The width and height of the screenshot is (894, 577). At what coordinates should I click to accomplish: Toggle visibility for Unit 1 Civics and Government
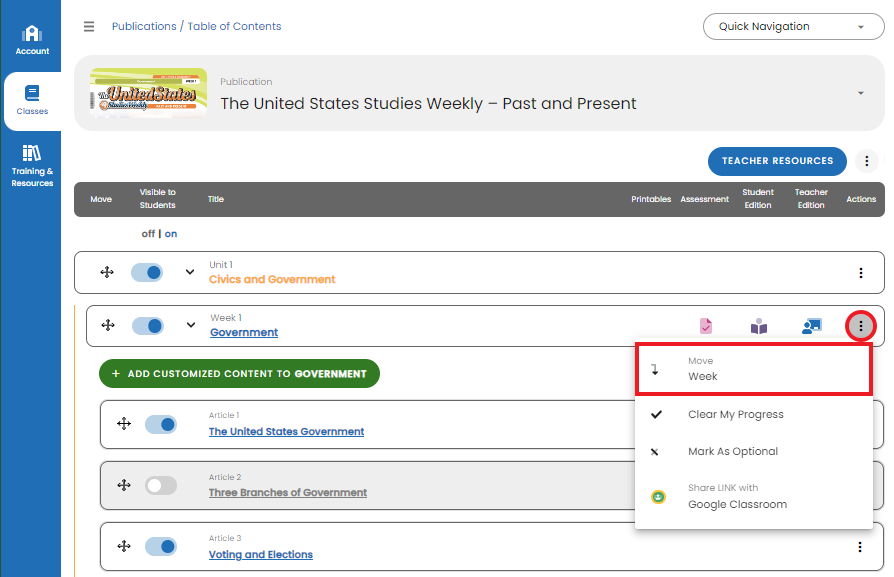pos(147,273)
